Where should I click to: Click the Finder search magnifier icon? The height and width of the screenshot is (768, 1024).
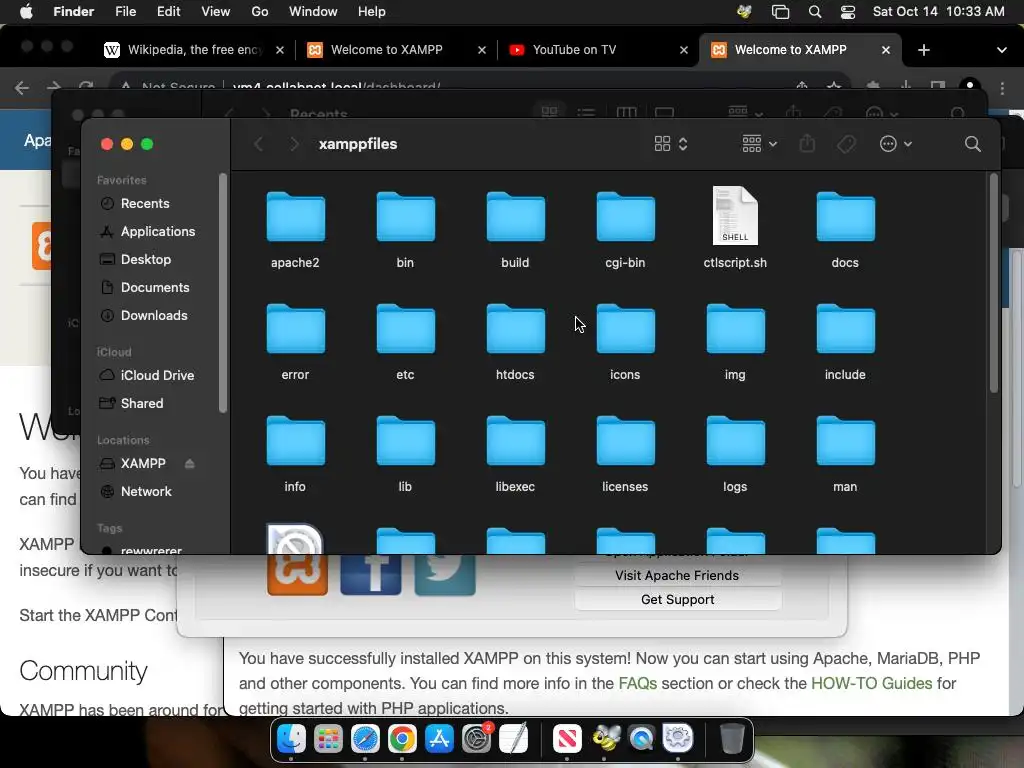coord(972,144)
